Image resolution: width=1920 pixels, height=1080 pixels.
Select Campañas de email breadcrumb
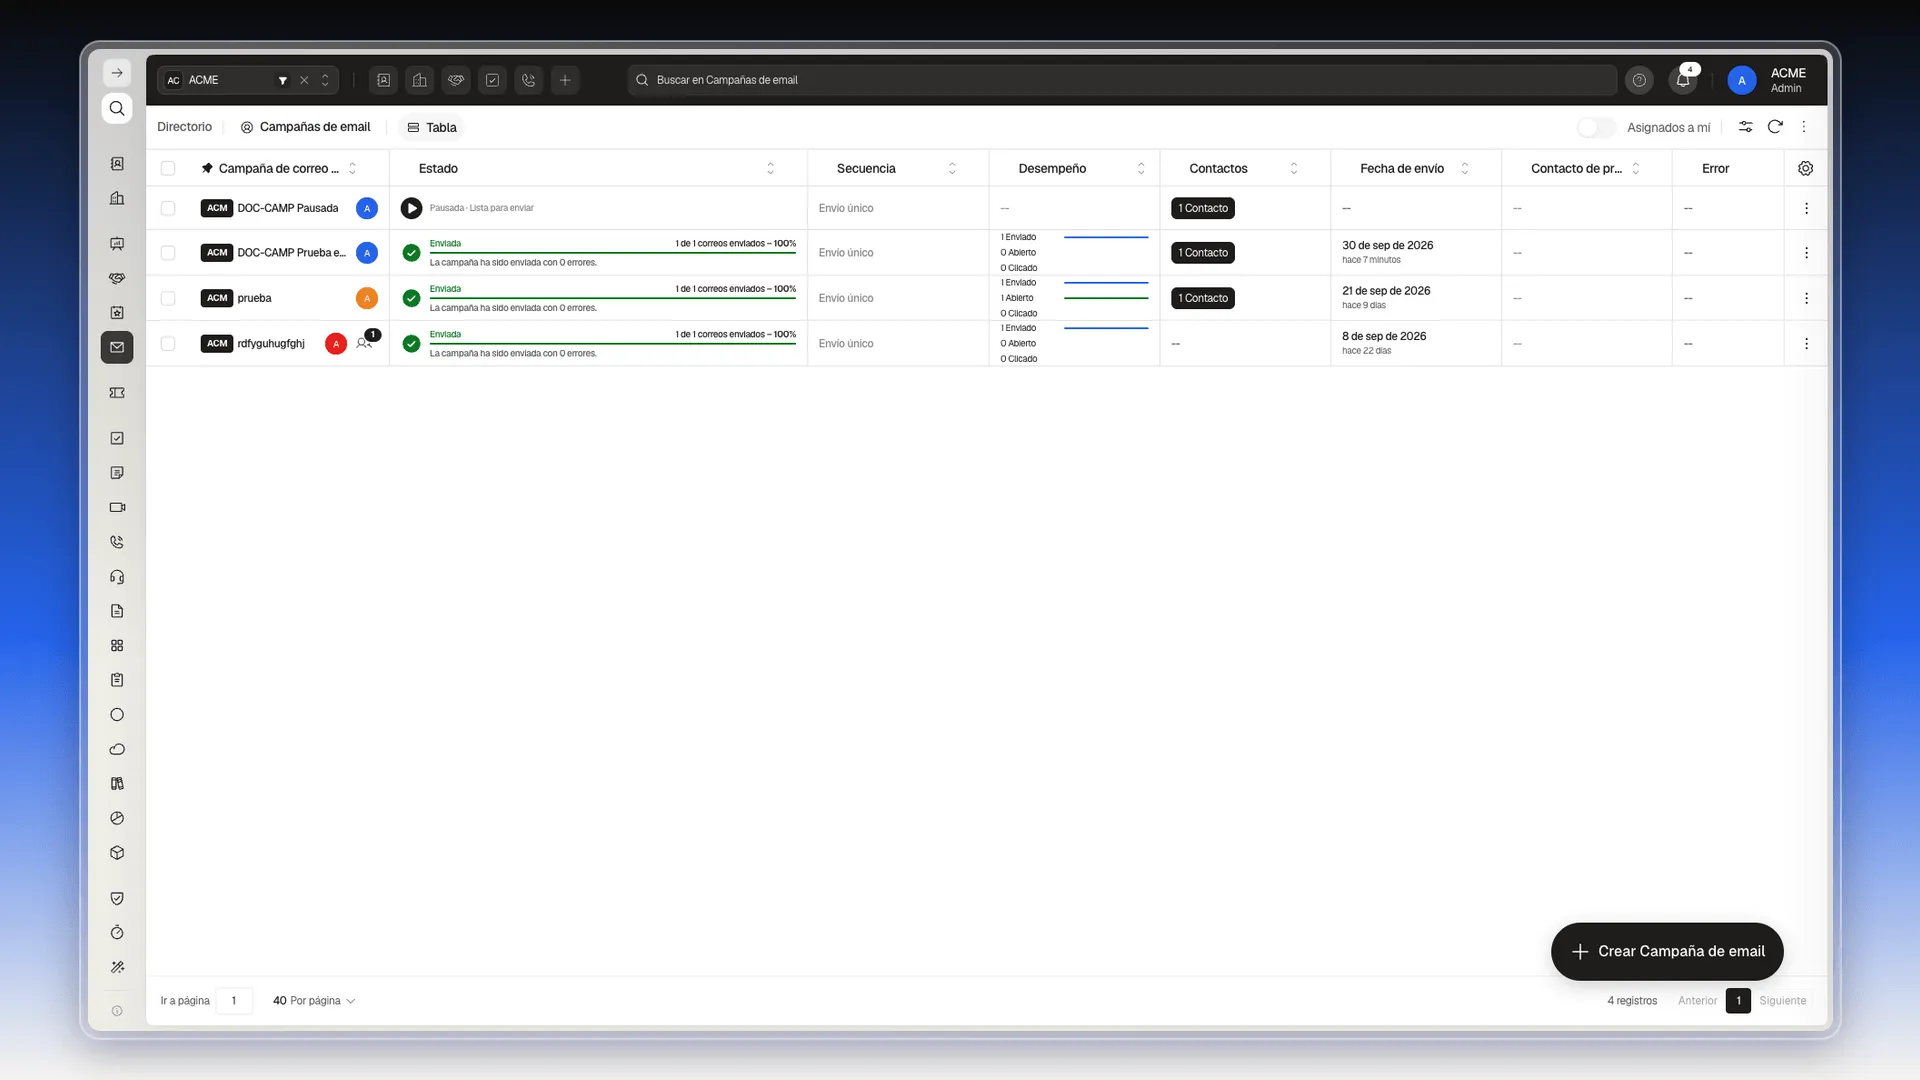[x=305, y=127]
